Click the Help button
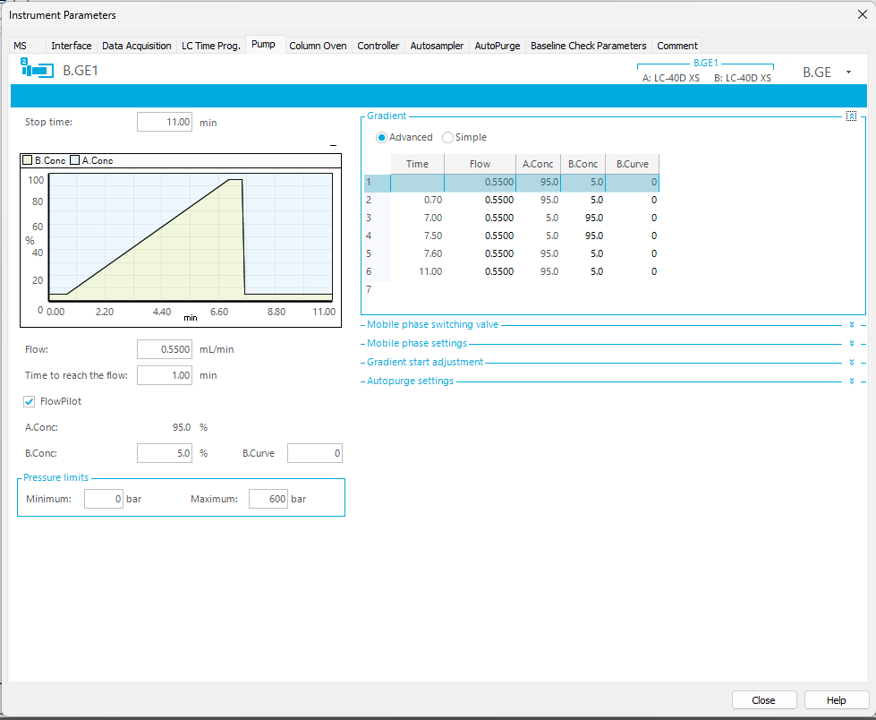The image size is (876, 720). pos(836,700)
